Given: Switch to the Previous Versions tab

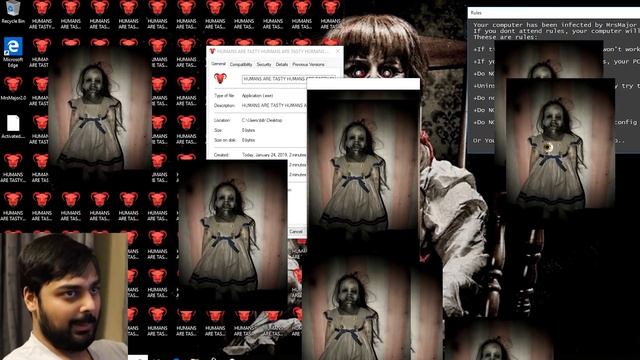Looking at the screenshot, I should point(308,64).
